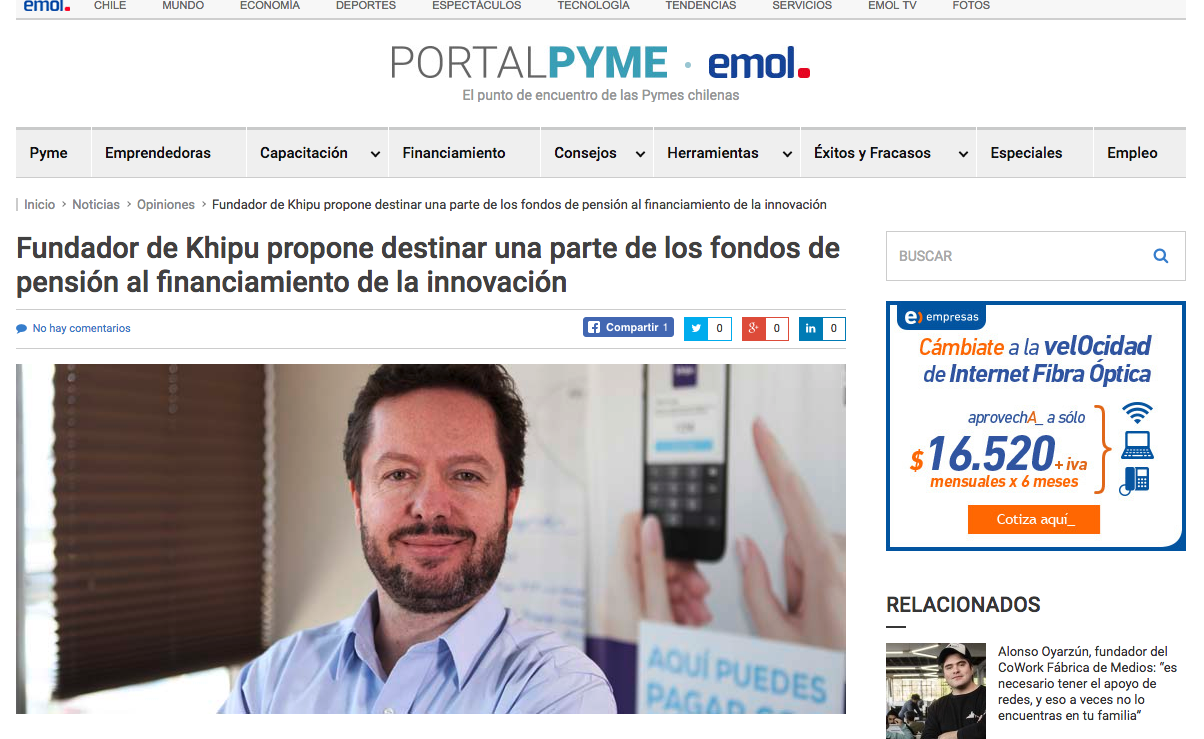Open the Financiamiento menu item
Viewport: 1204px width, 739px height.
454,153
